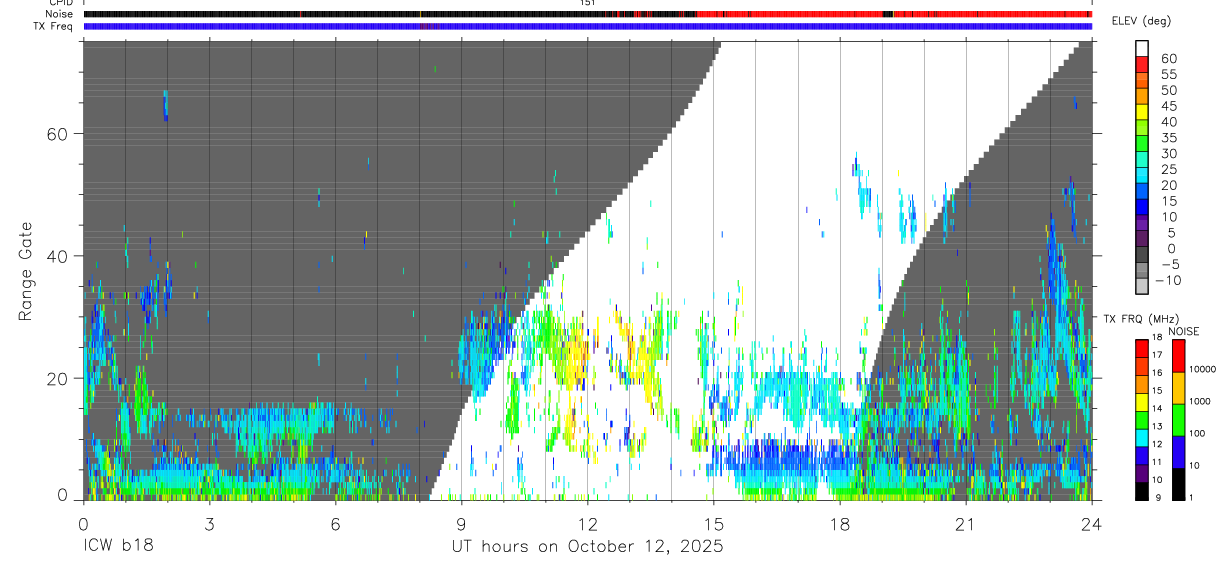Click x-axis tick label '3'
The image size is (1228, 567).
coord(209,523)
